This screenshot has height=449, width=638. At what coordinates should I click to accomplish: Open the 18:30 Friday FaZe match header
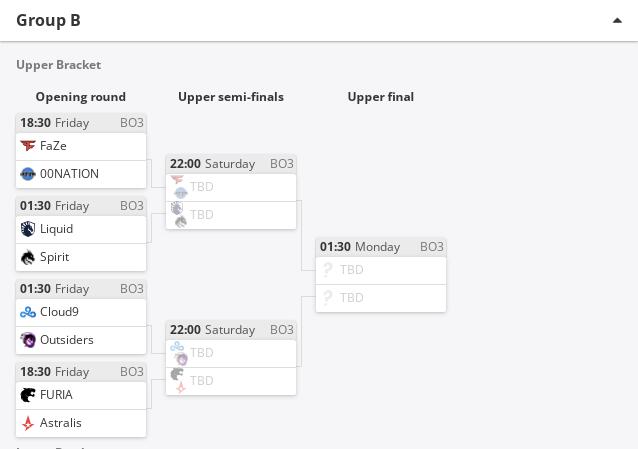pos(81,123)
